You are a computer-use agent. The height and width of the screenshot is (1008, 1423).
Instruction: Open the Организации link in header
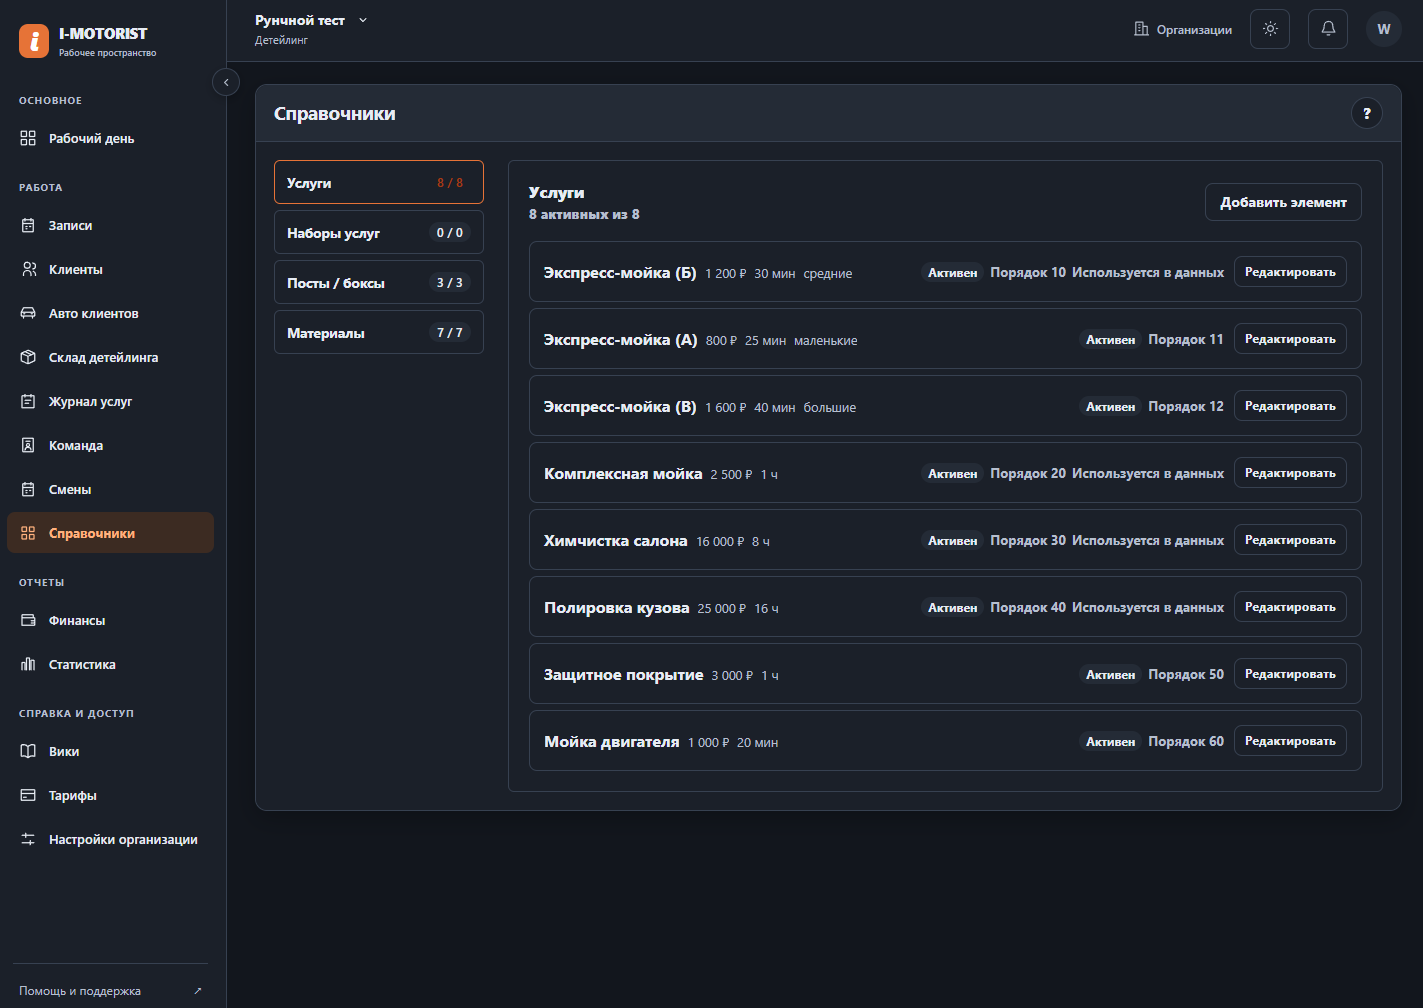1183,30
